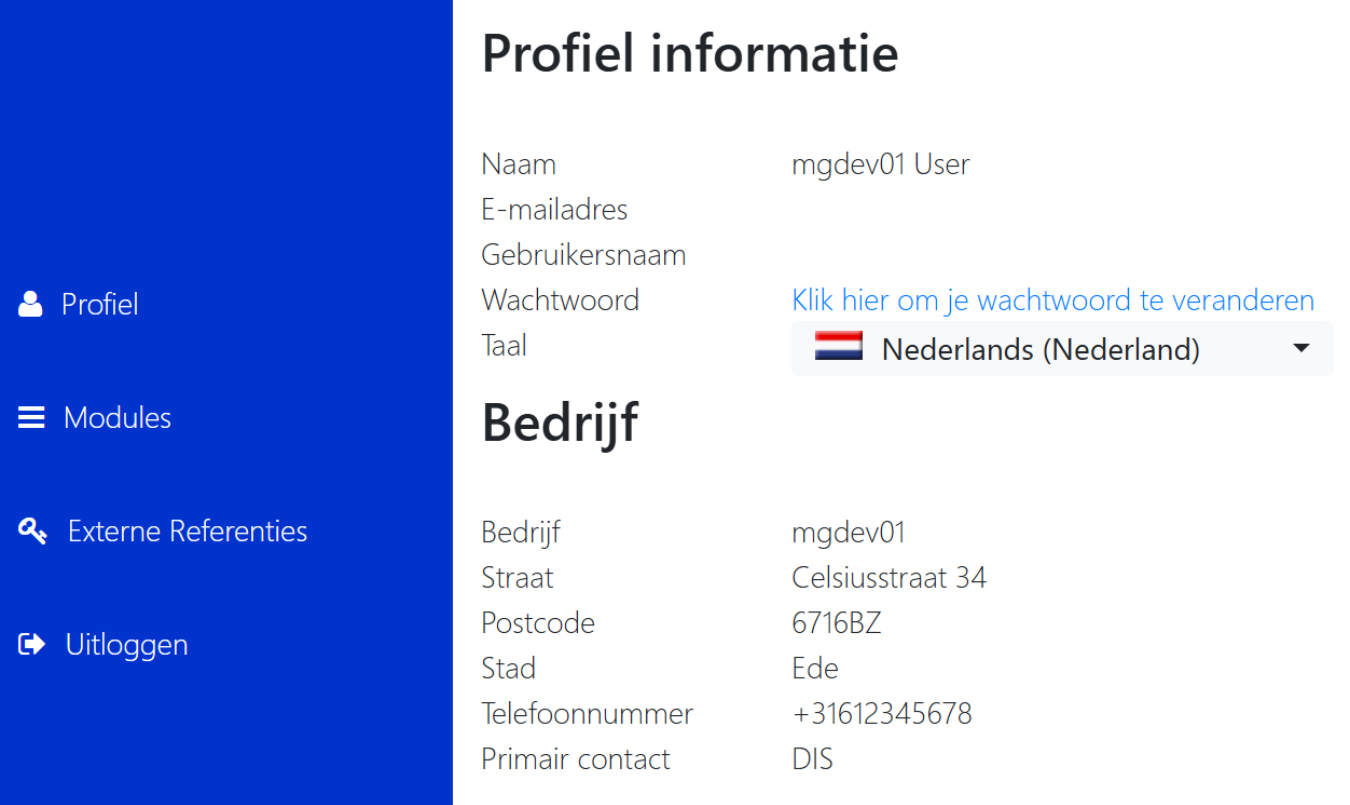Click the person icon next to Profiel
This screenshot has width=1350, height=805.
pyautogui.click(x=30, y=303)
